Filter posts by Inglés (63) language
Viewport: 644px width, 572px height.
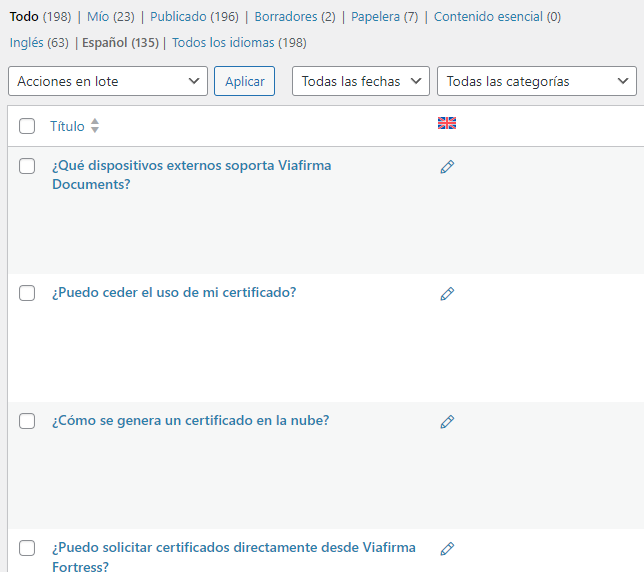click(x=39, y=43)
